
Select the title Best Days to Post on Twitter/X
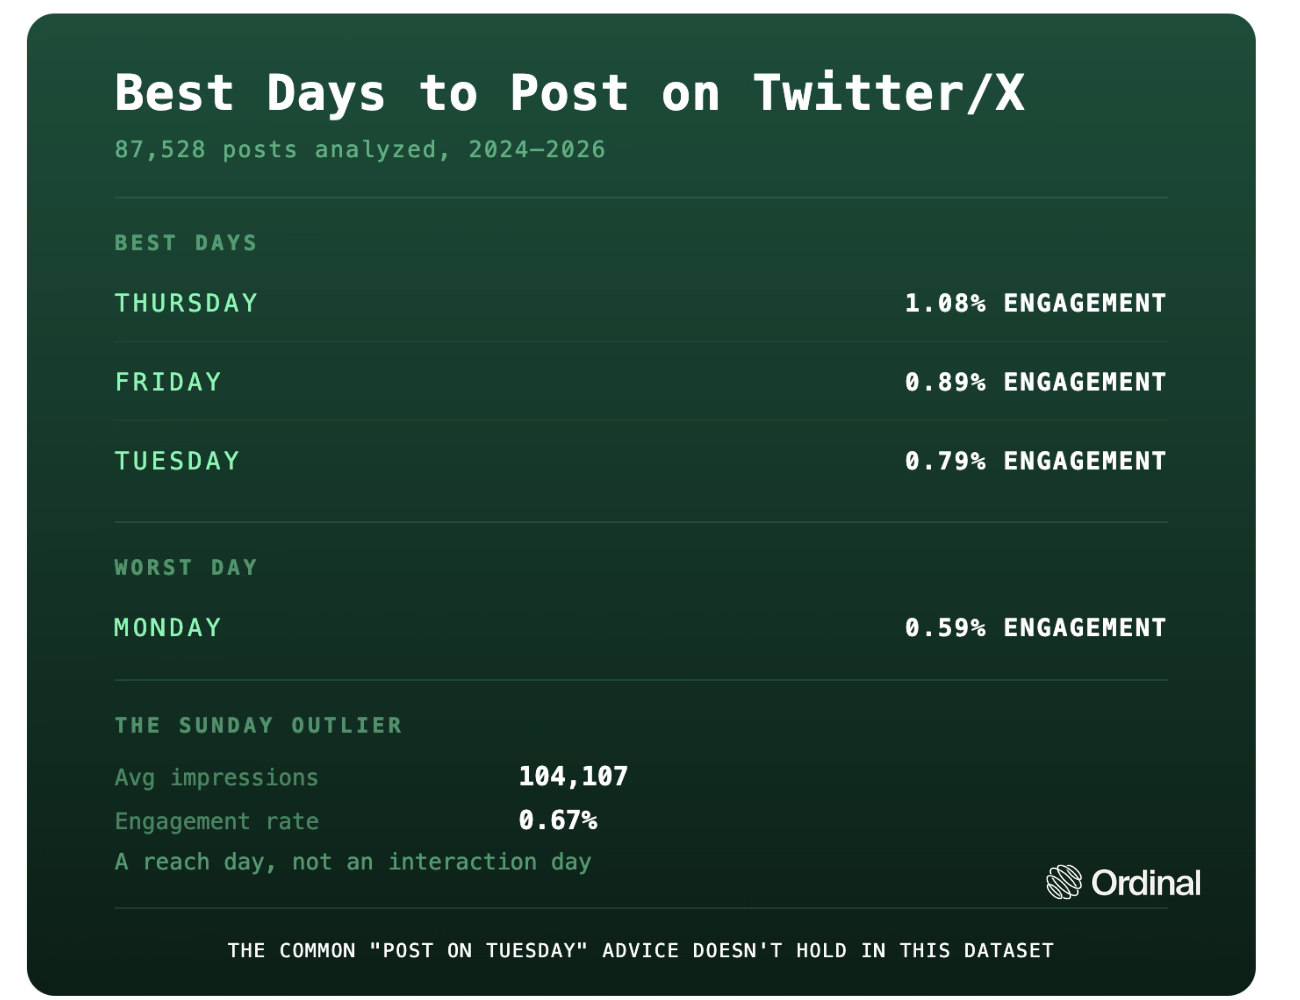point(570,92)
